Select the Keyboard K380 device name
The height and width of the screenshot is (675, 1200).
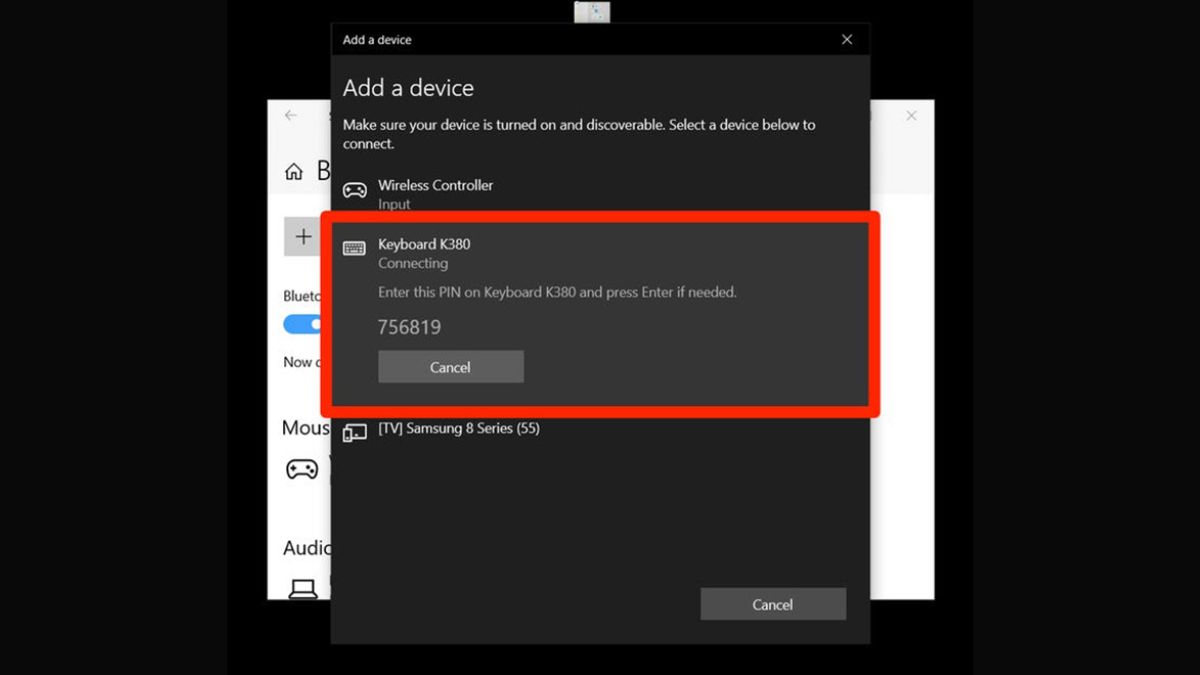(424, 244)
